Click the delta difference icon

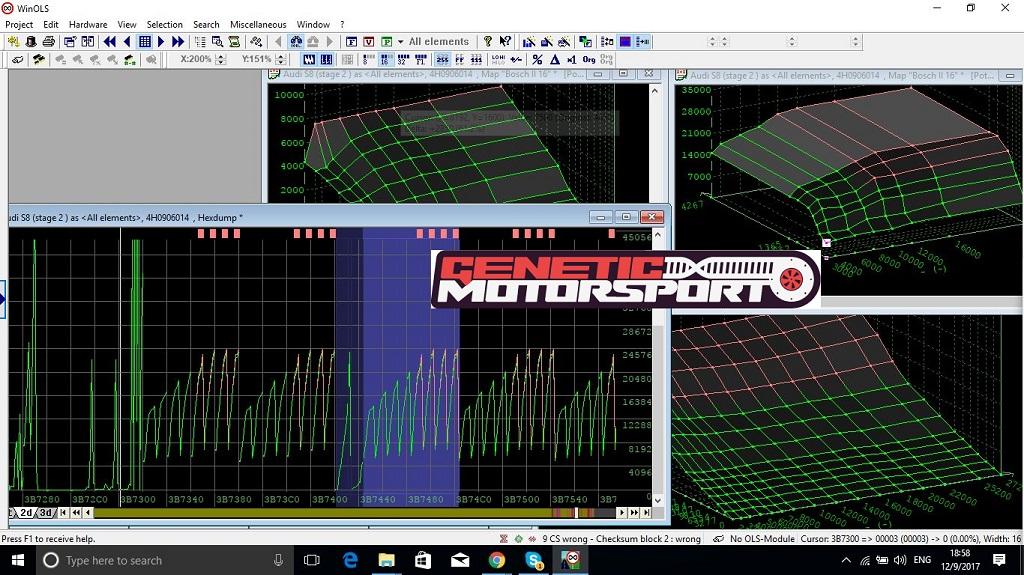(x=555, y=59)
